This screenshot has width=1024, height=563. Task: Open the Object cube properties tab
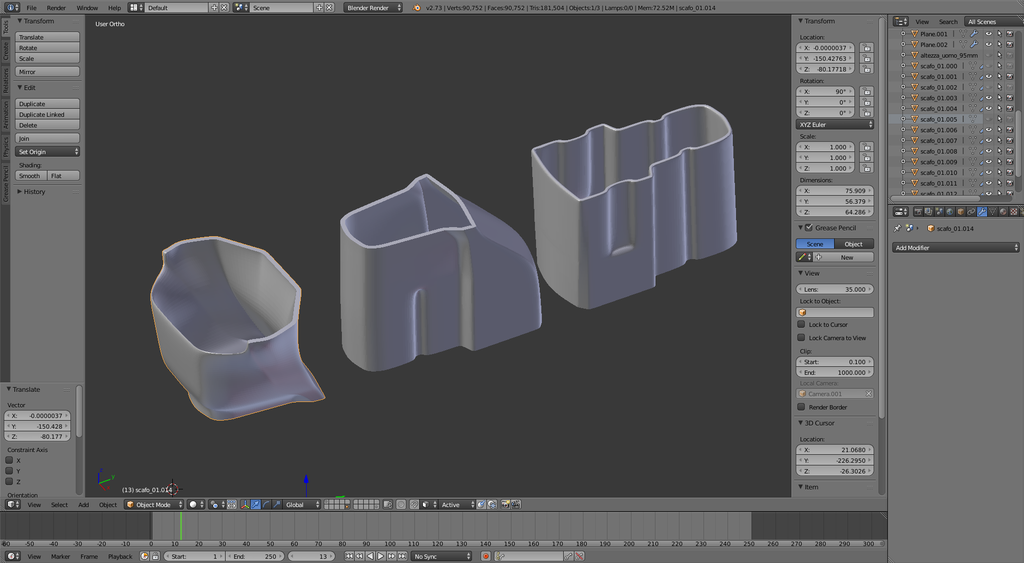point(961,212)
